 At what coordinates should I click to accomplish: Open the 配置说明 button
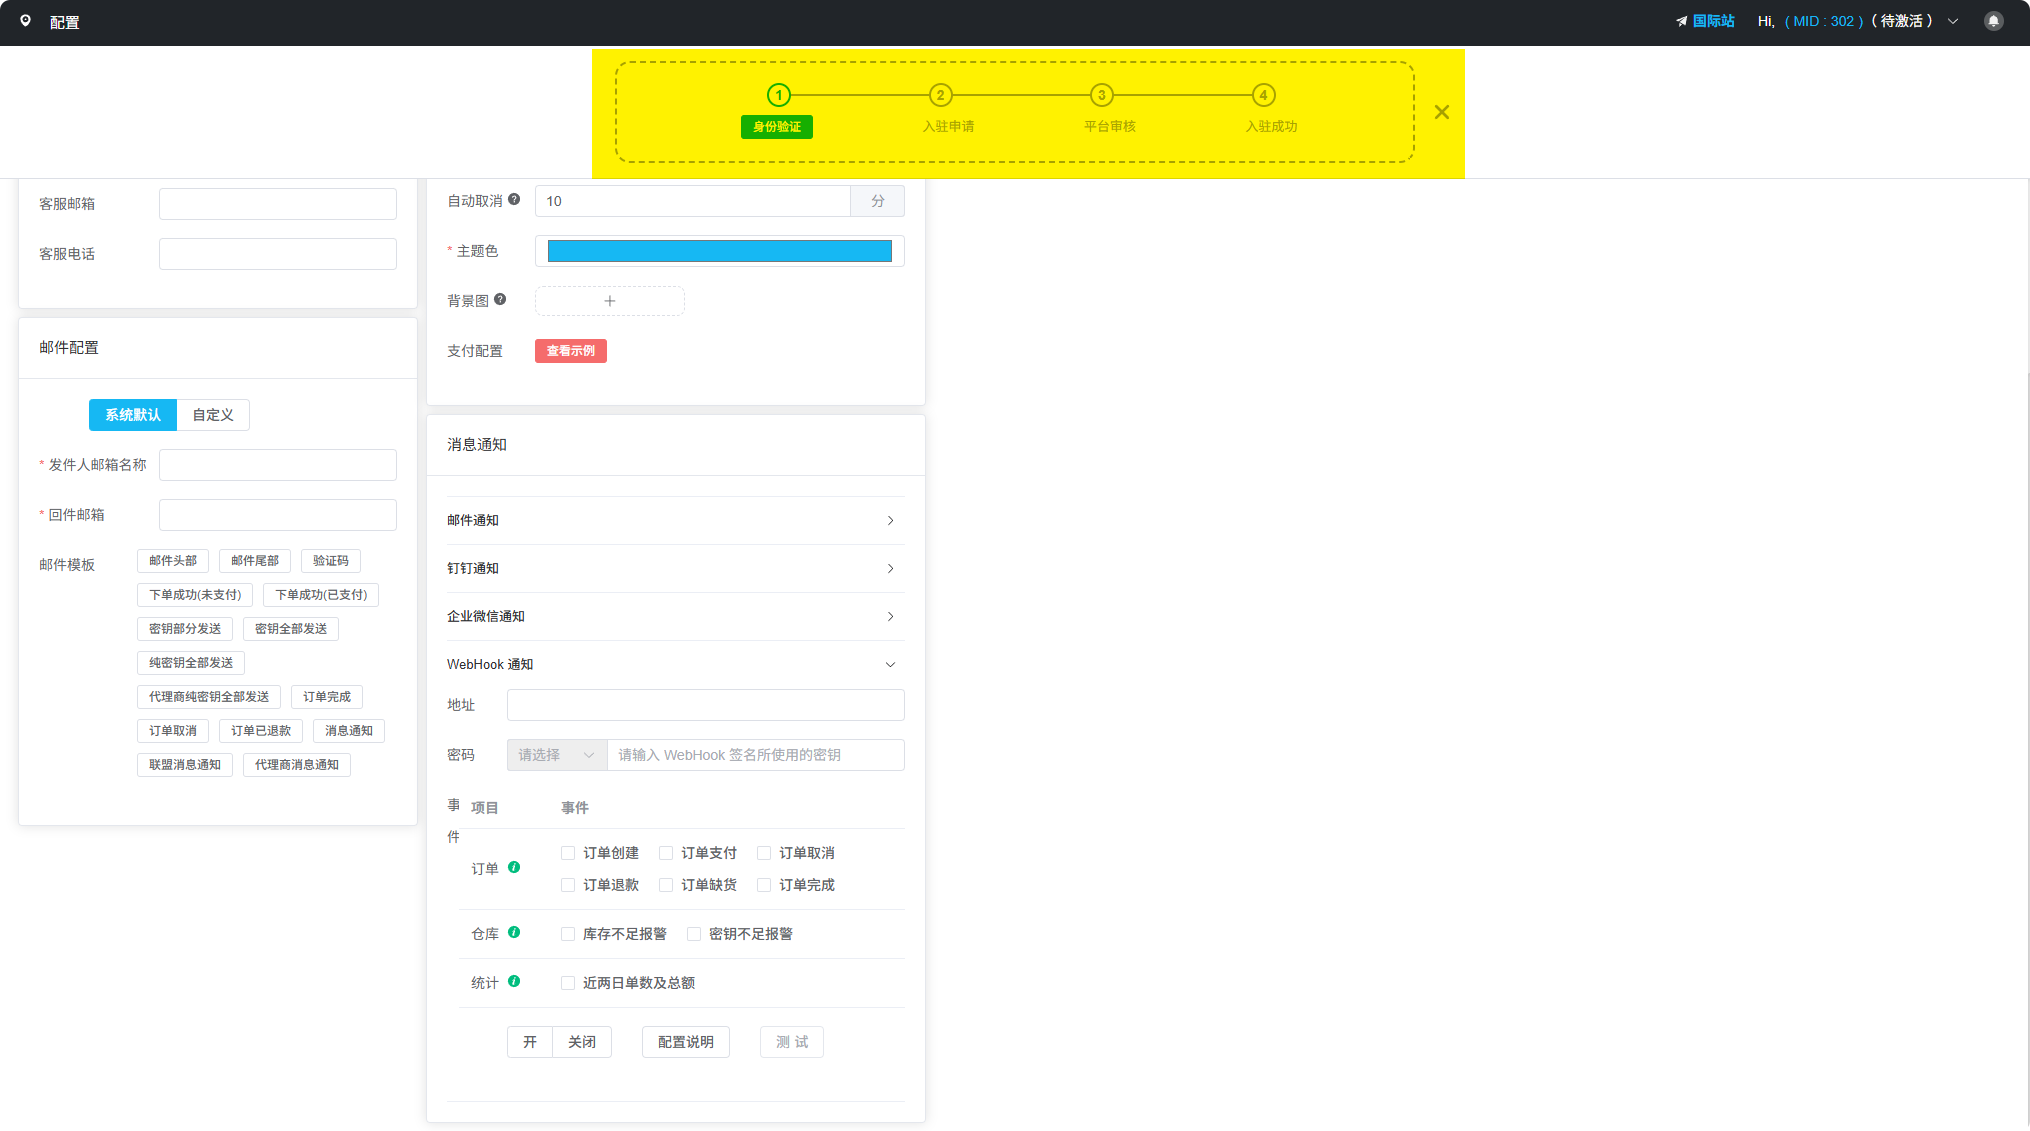[x=685, y=1042]
